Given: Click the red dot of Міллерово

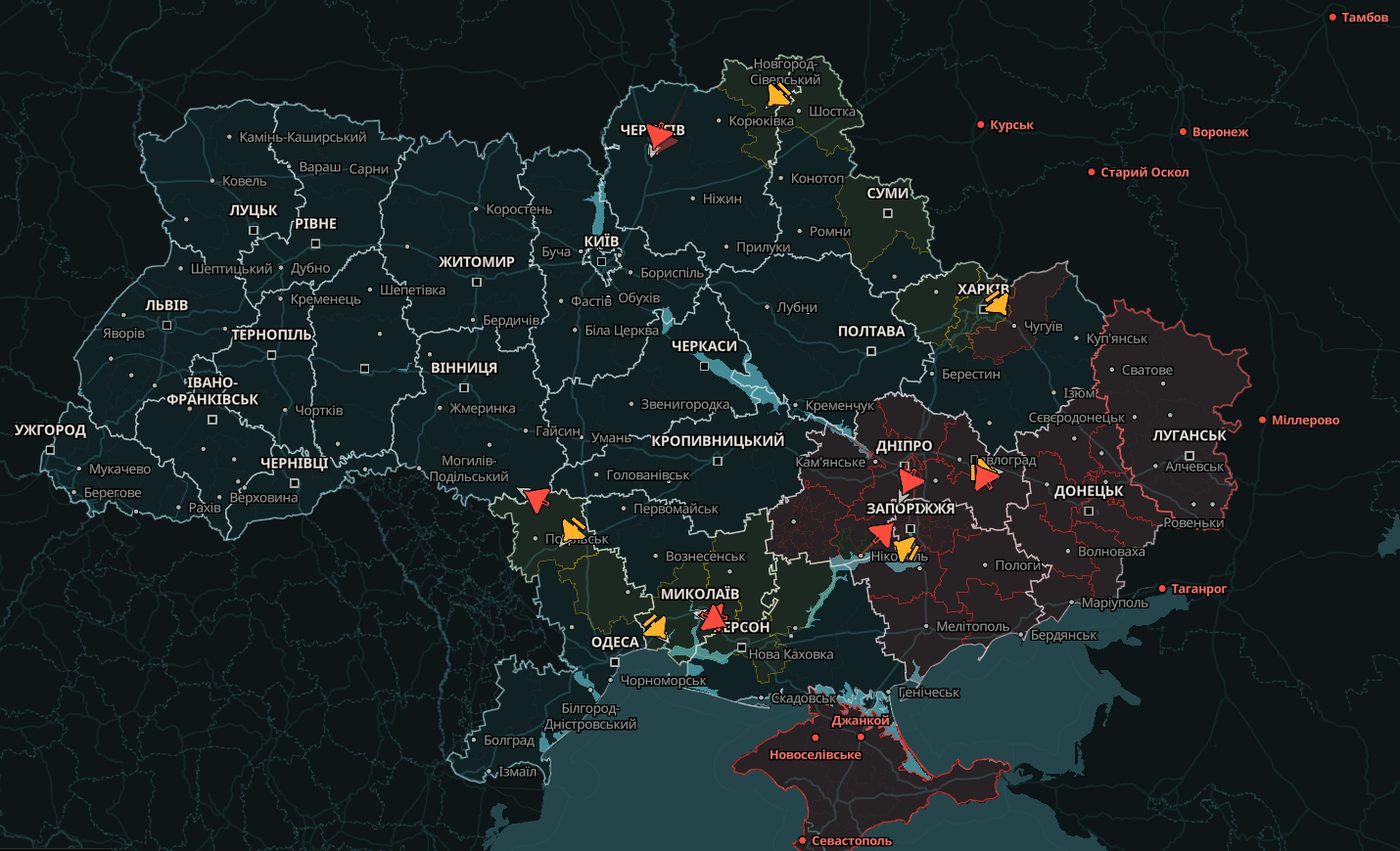Looking at the screenshot, I should coord(1262,420).
